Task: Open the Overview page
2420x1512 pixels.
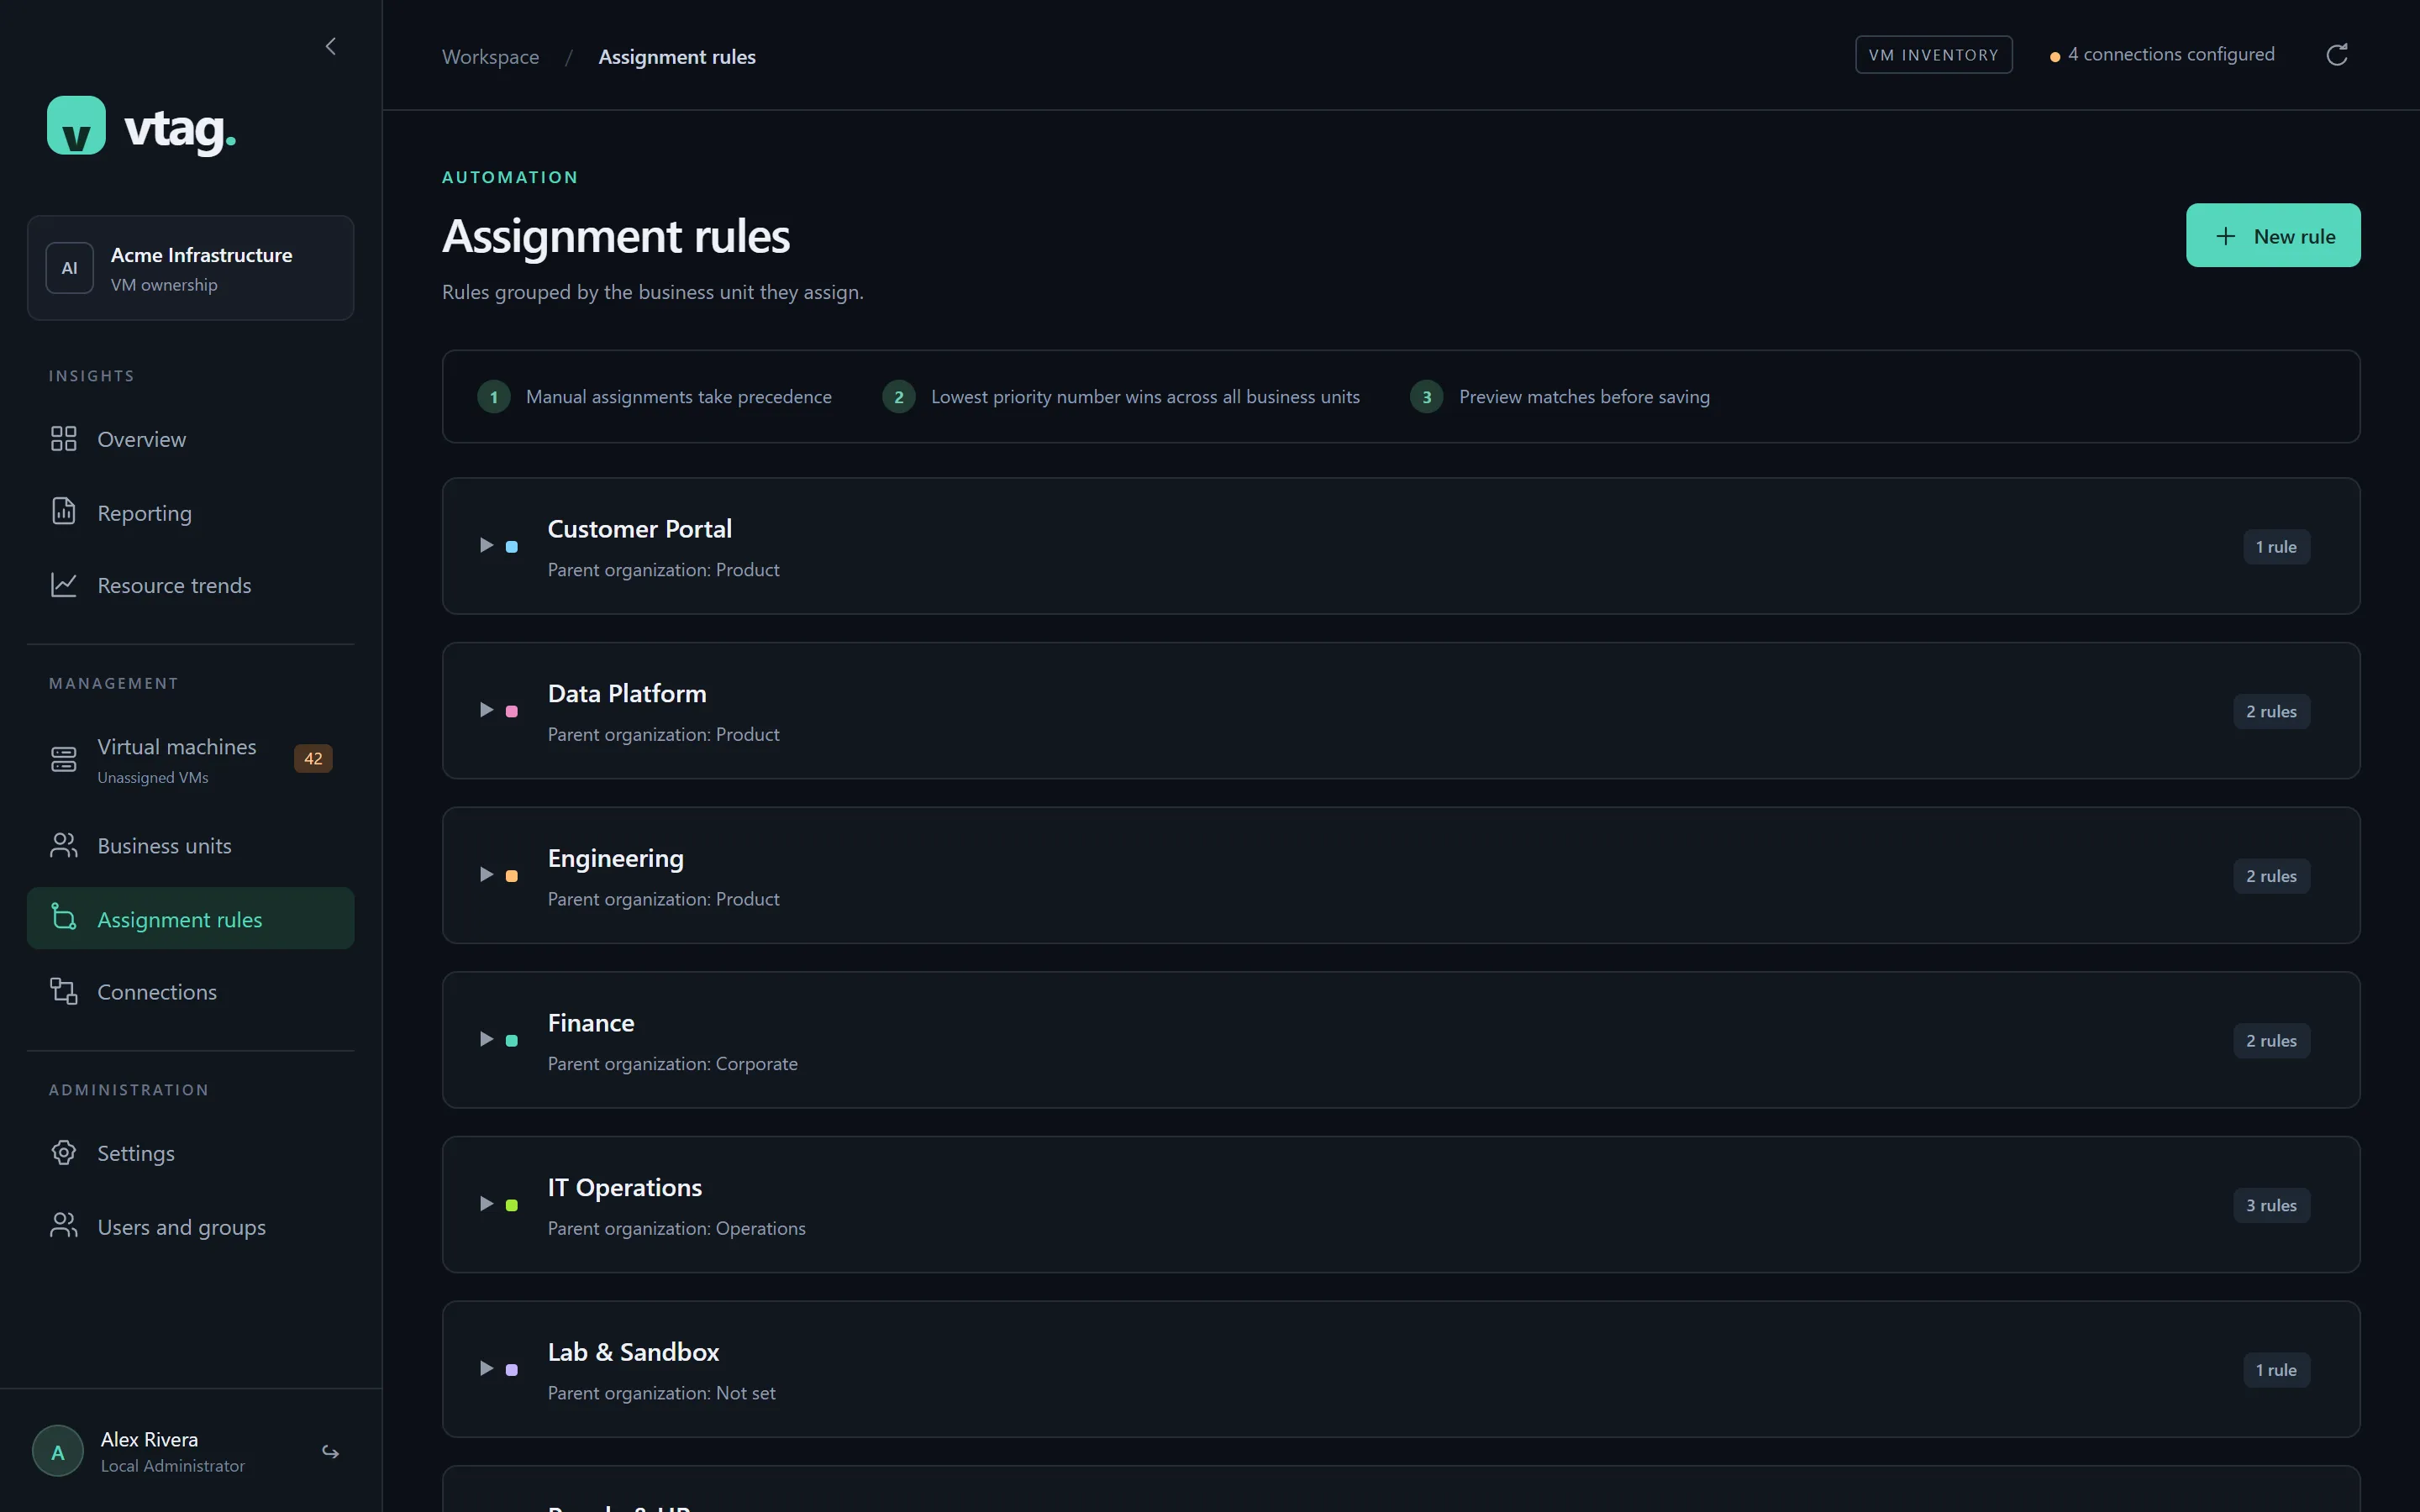Action: [190, 439]
